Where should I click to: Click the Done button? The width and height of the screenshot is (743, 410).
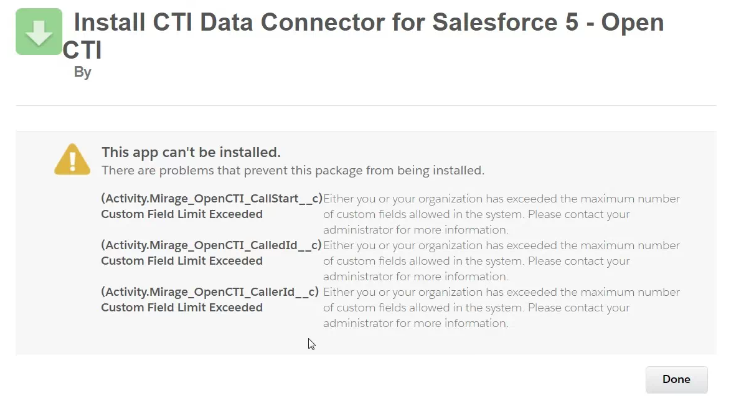click(676, 379)
